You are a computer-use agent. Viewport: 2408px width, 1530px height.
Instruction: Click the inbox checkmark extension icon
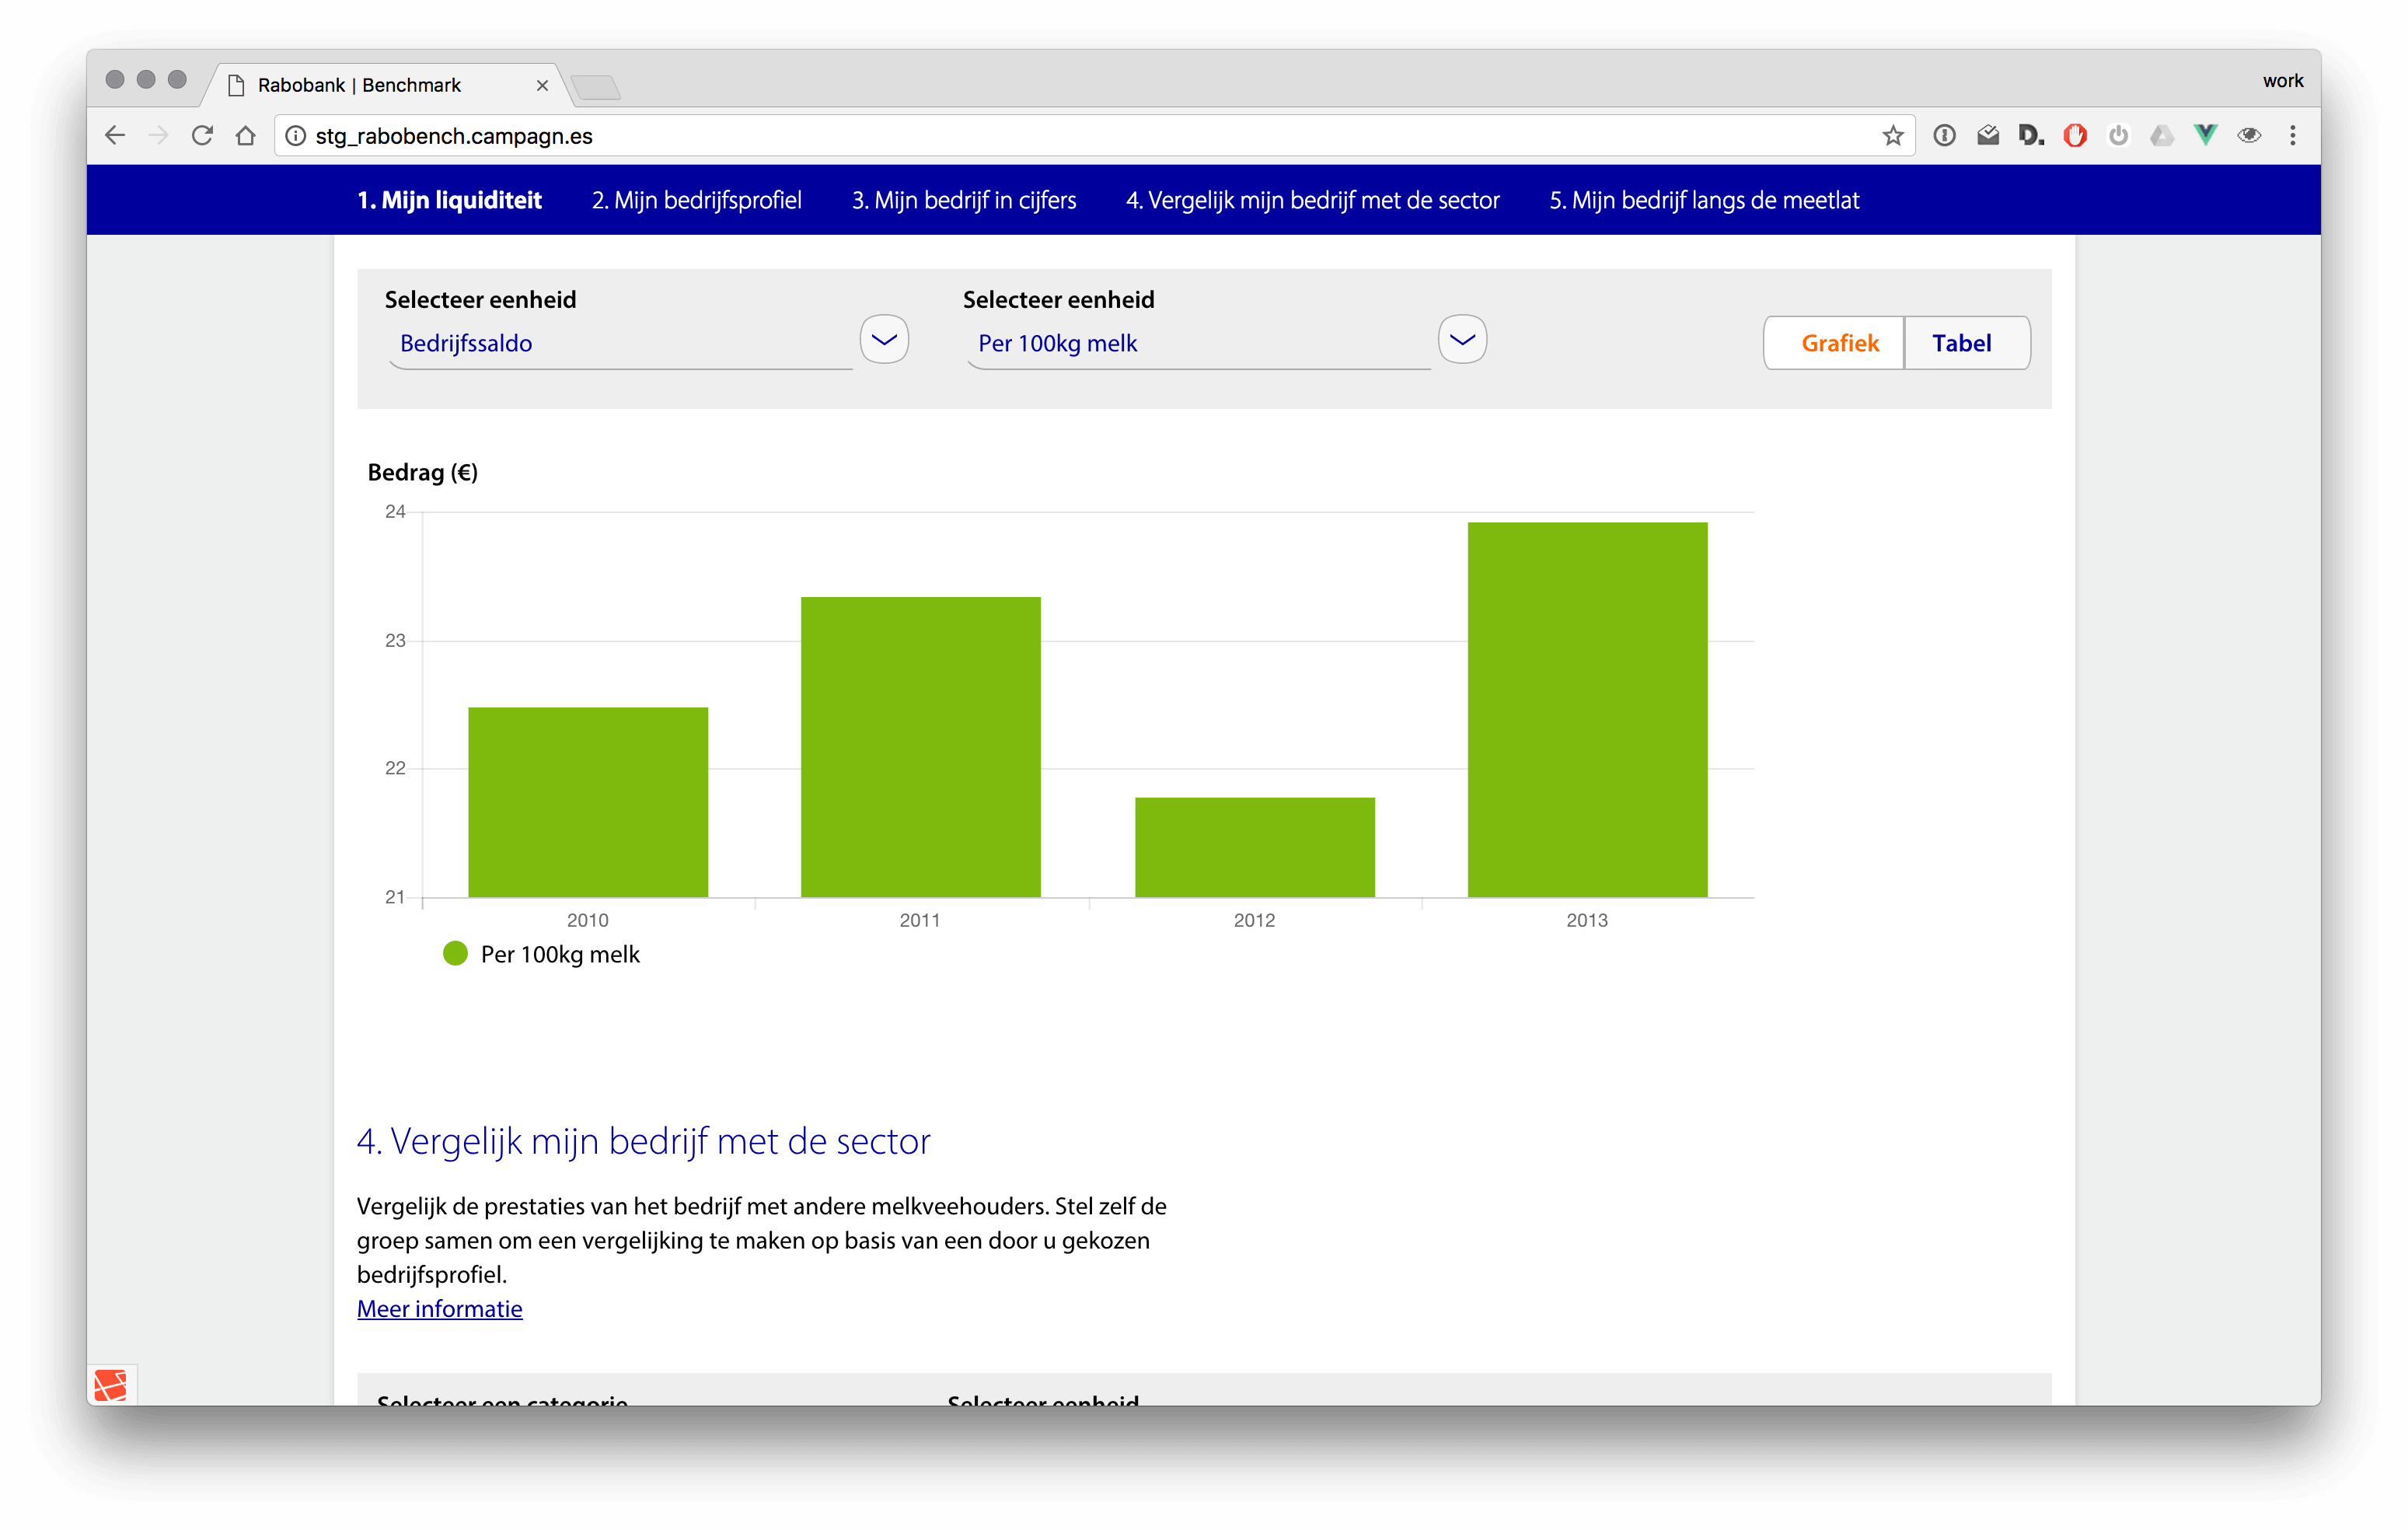(x=1988, y=135)
